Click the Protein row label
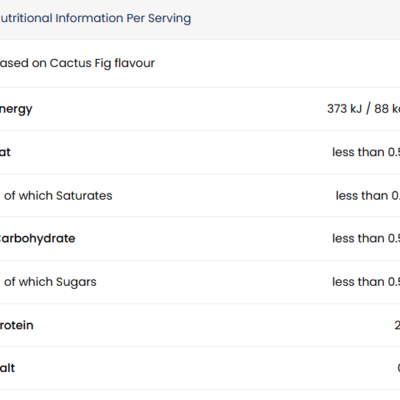The image size is (400, 400). click(17, 325)
